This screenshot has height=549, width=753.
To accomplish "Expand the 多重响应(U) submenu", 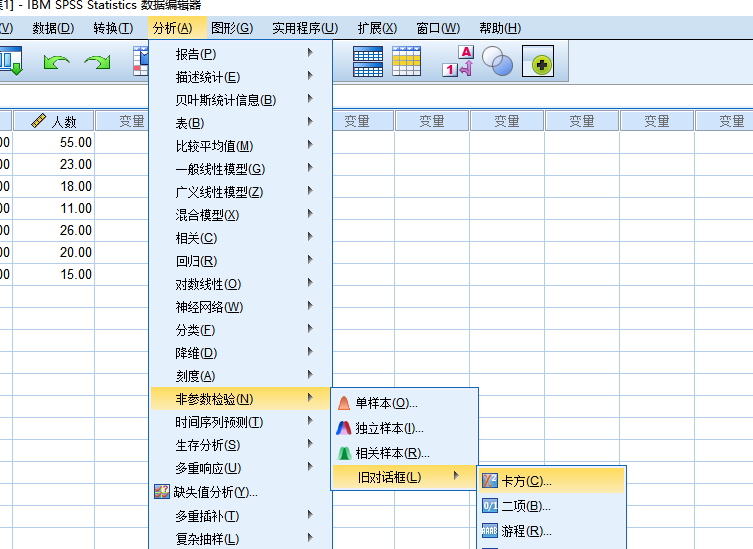I will point(241,468).
